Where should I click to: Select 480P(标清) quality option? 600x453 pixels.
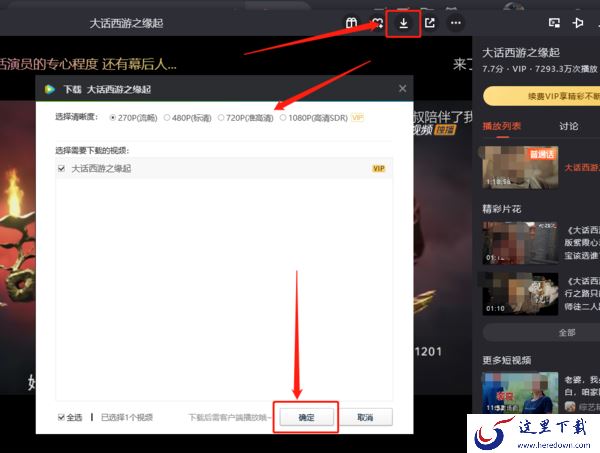point(188,118)
